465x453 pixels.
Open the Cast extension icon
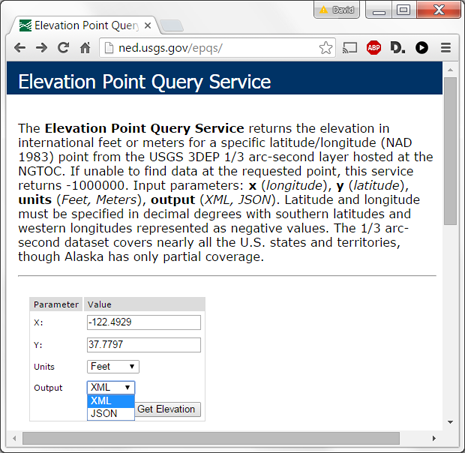[x=350, y=48]
